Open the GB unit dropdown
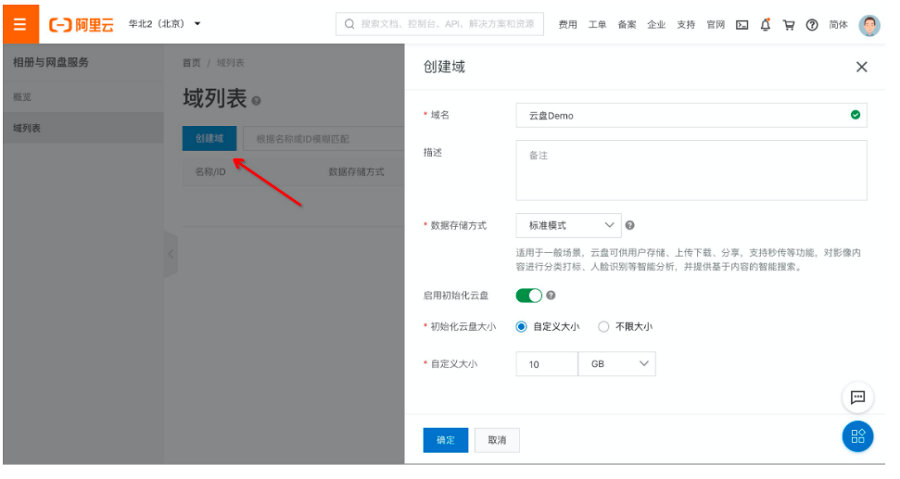This screenshot has width=900, height=479. click(616, 364)
